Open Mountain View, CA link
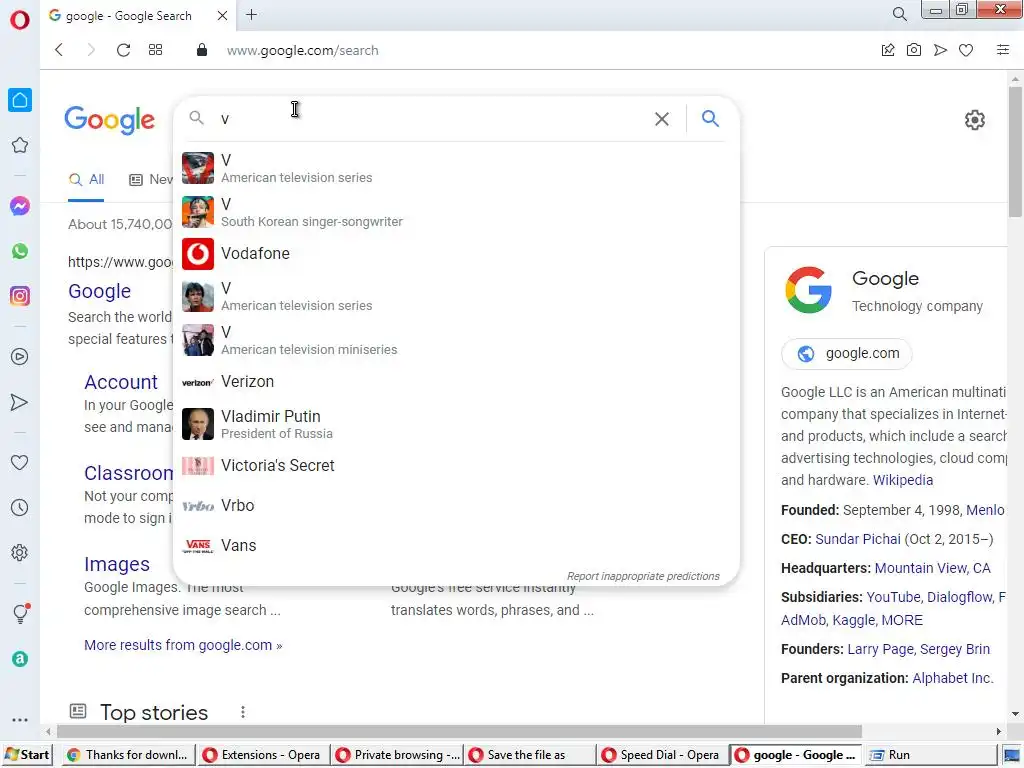 point(932,568)
